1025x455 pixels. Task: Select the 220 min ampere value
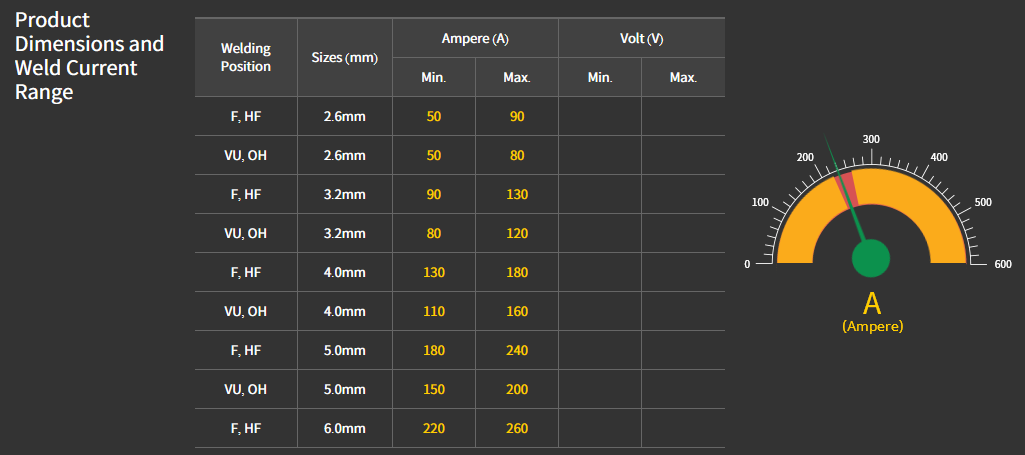click(x=433, y=428)
